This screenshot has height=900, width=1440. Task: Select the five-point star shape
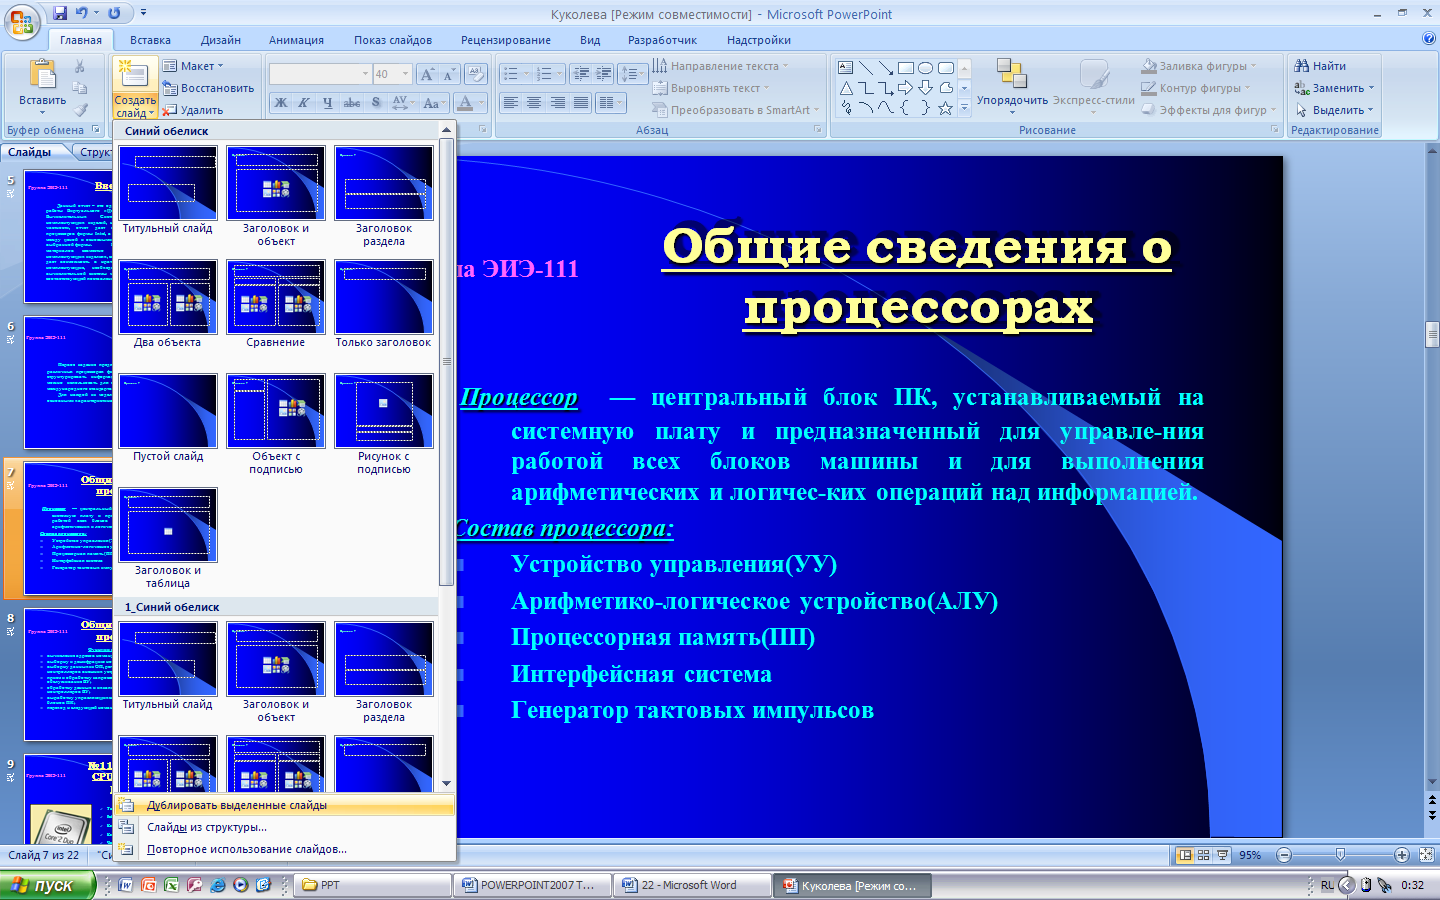tap(945, 108)
